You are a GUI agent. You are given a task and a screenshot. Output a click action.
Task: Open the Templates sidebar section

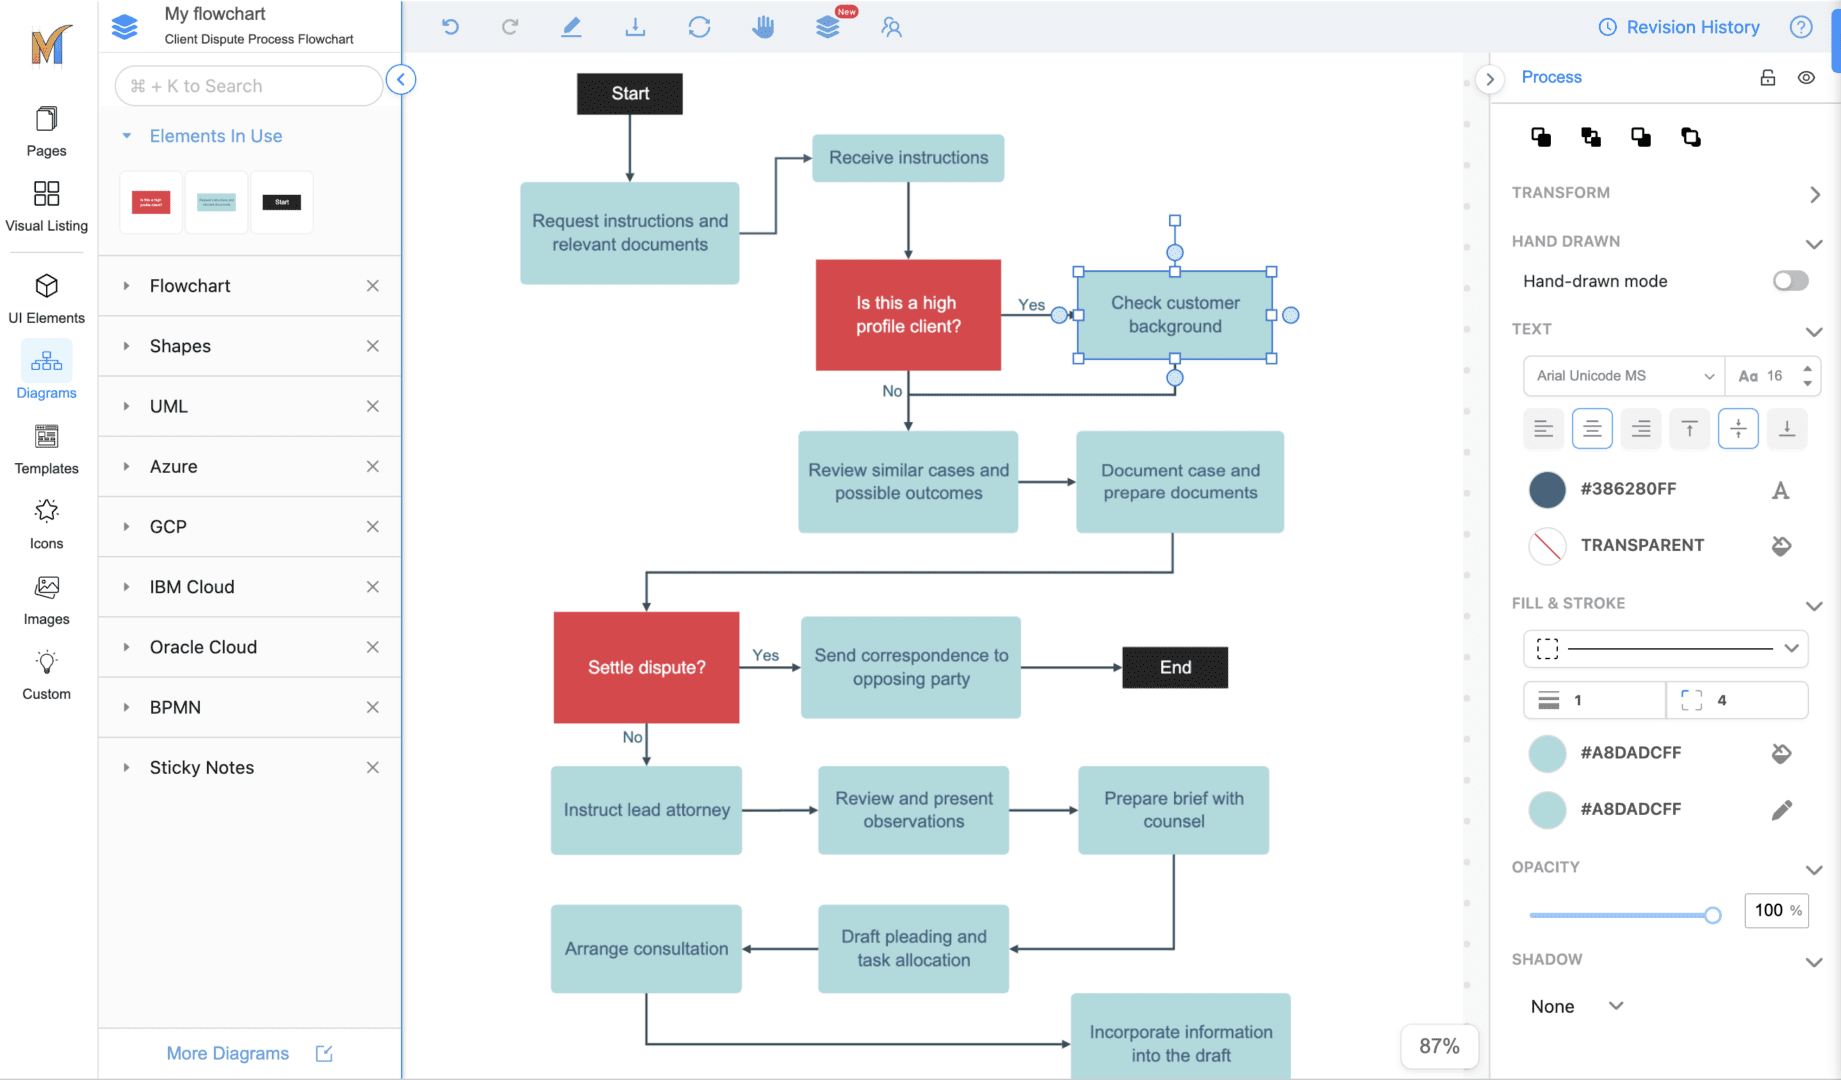46,447
